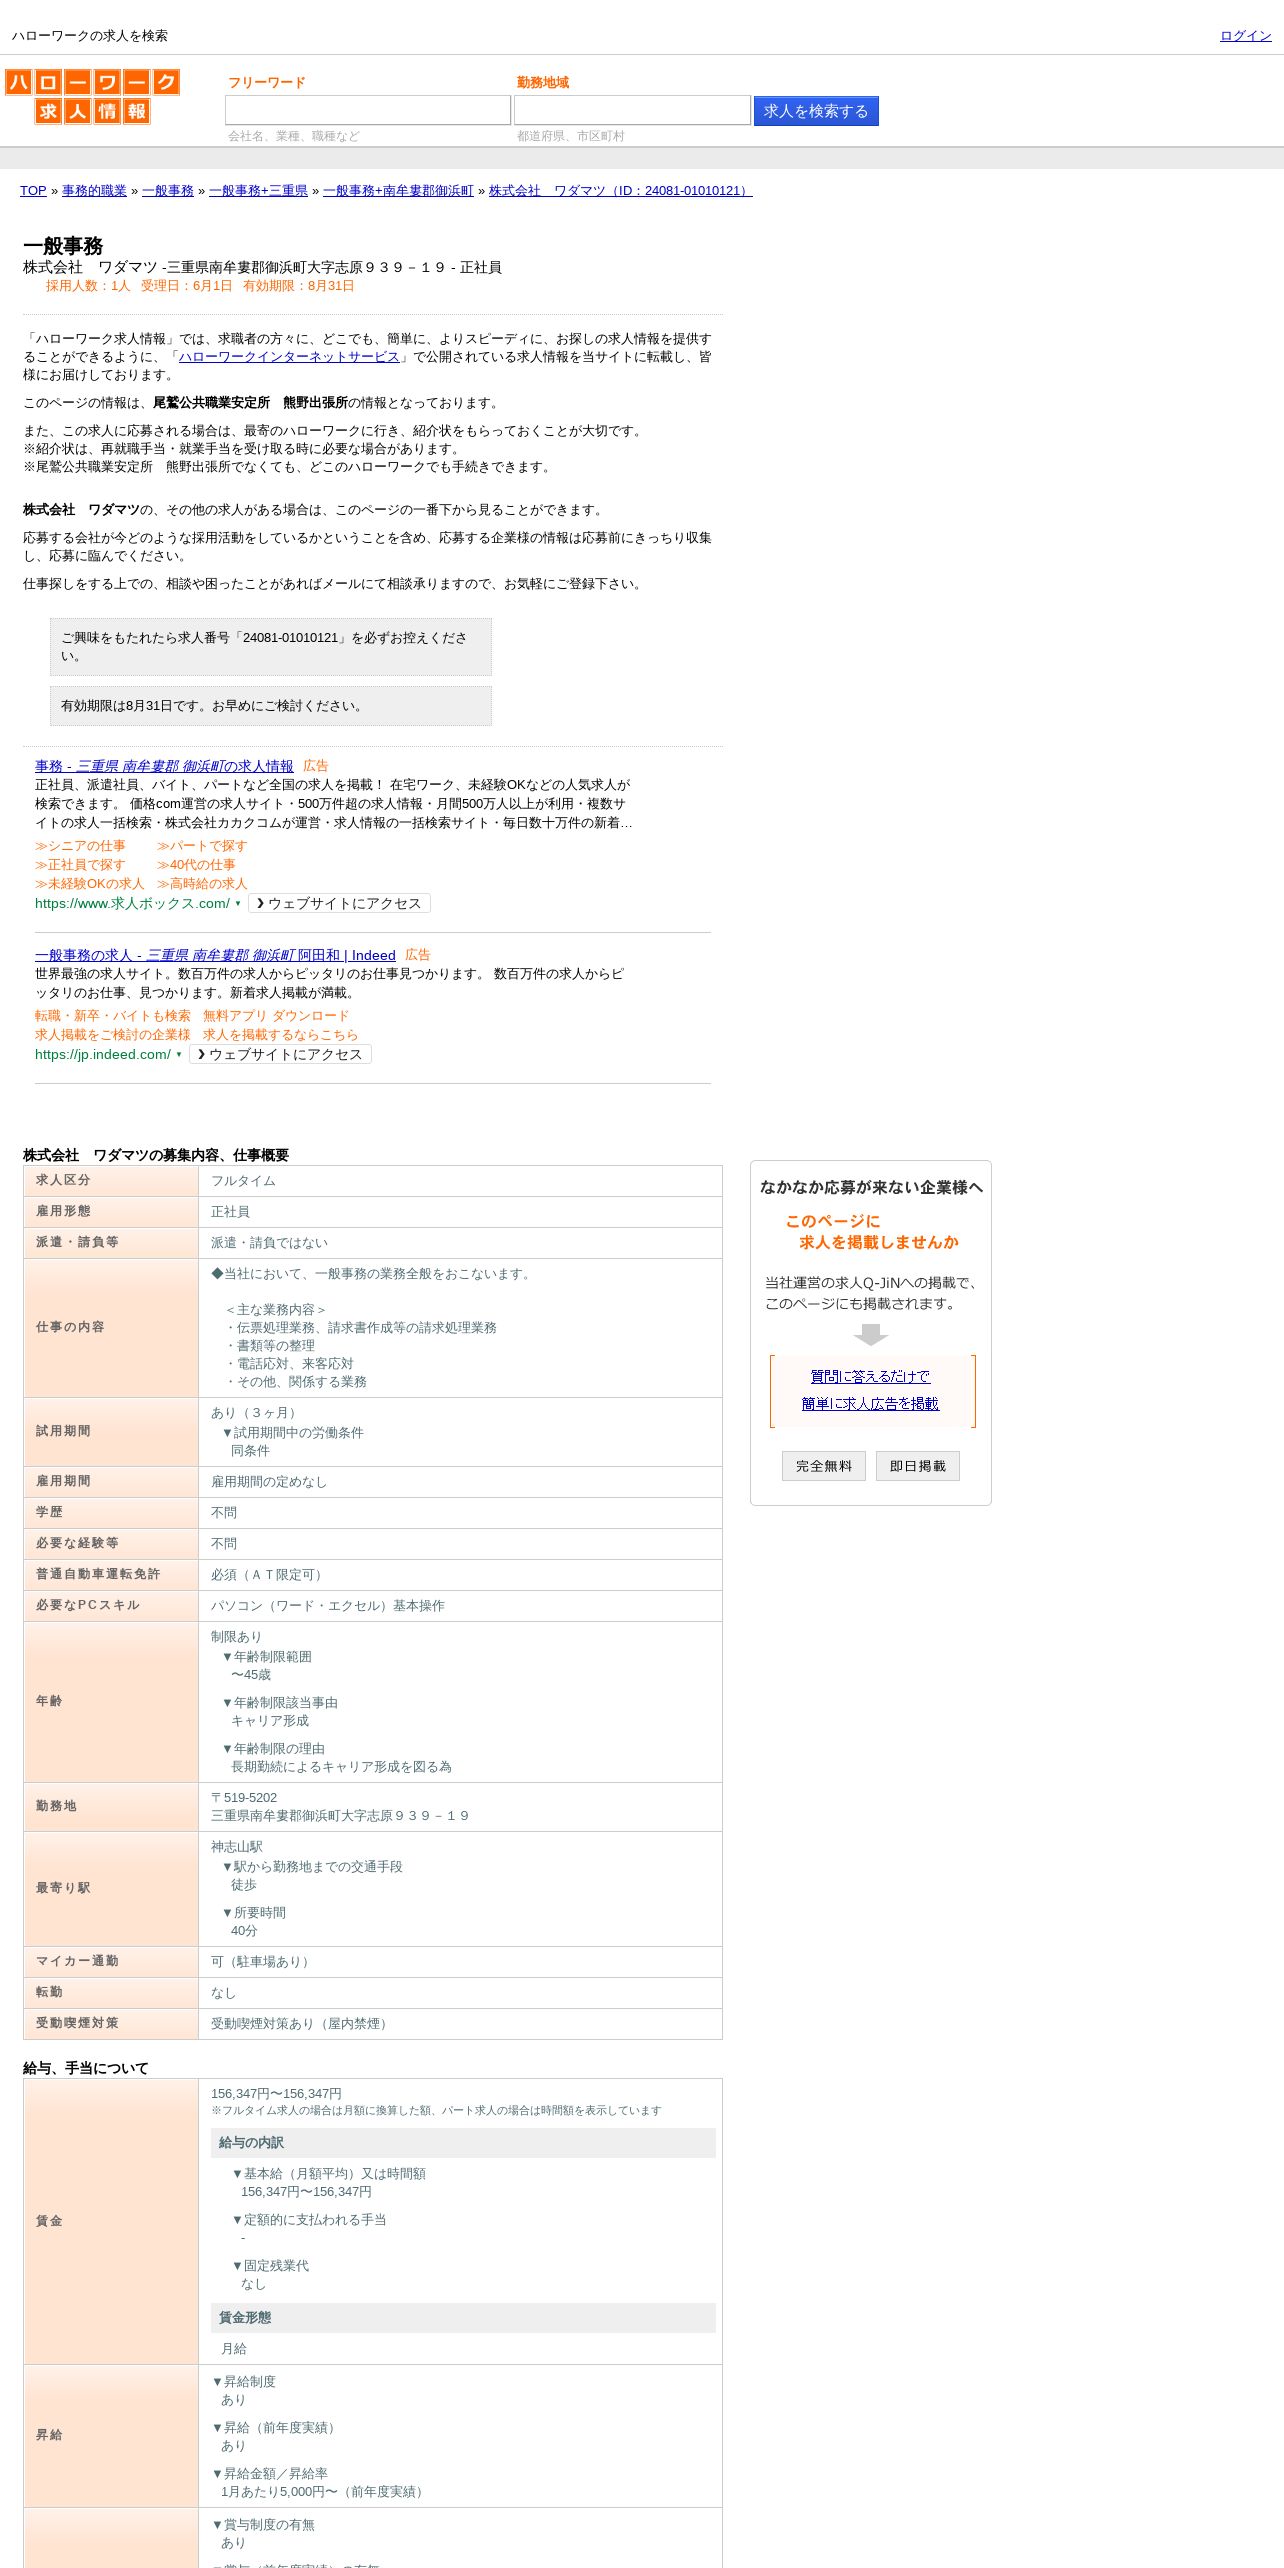The height and width of the screenshot is (2568, 1284).
Task: Click the 未経験OKの求人 ad link
Action: (x=89, y=884)
